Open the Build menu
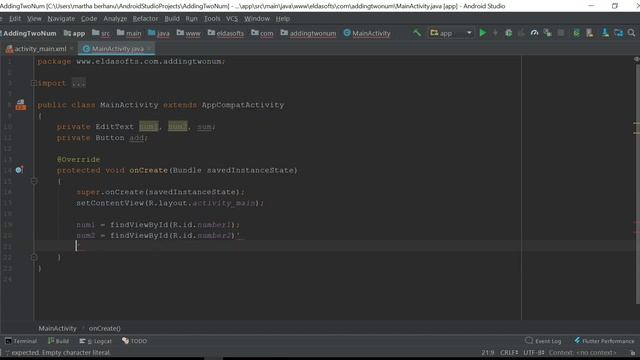Viewport: 640px width, 360px height. click(172, 19)
